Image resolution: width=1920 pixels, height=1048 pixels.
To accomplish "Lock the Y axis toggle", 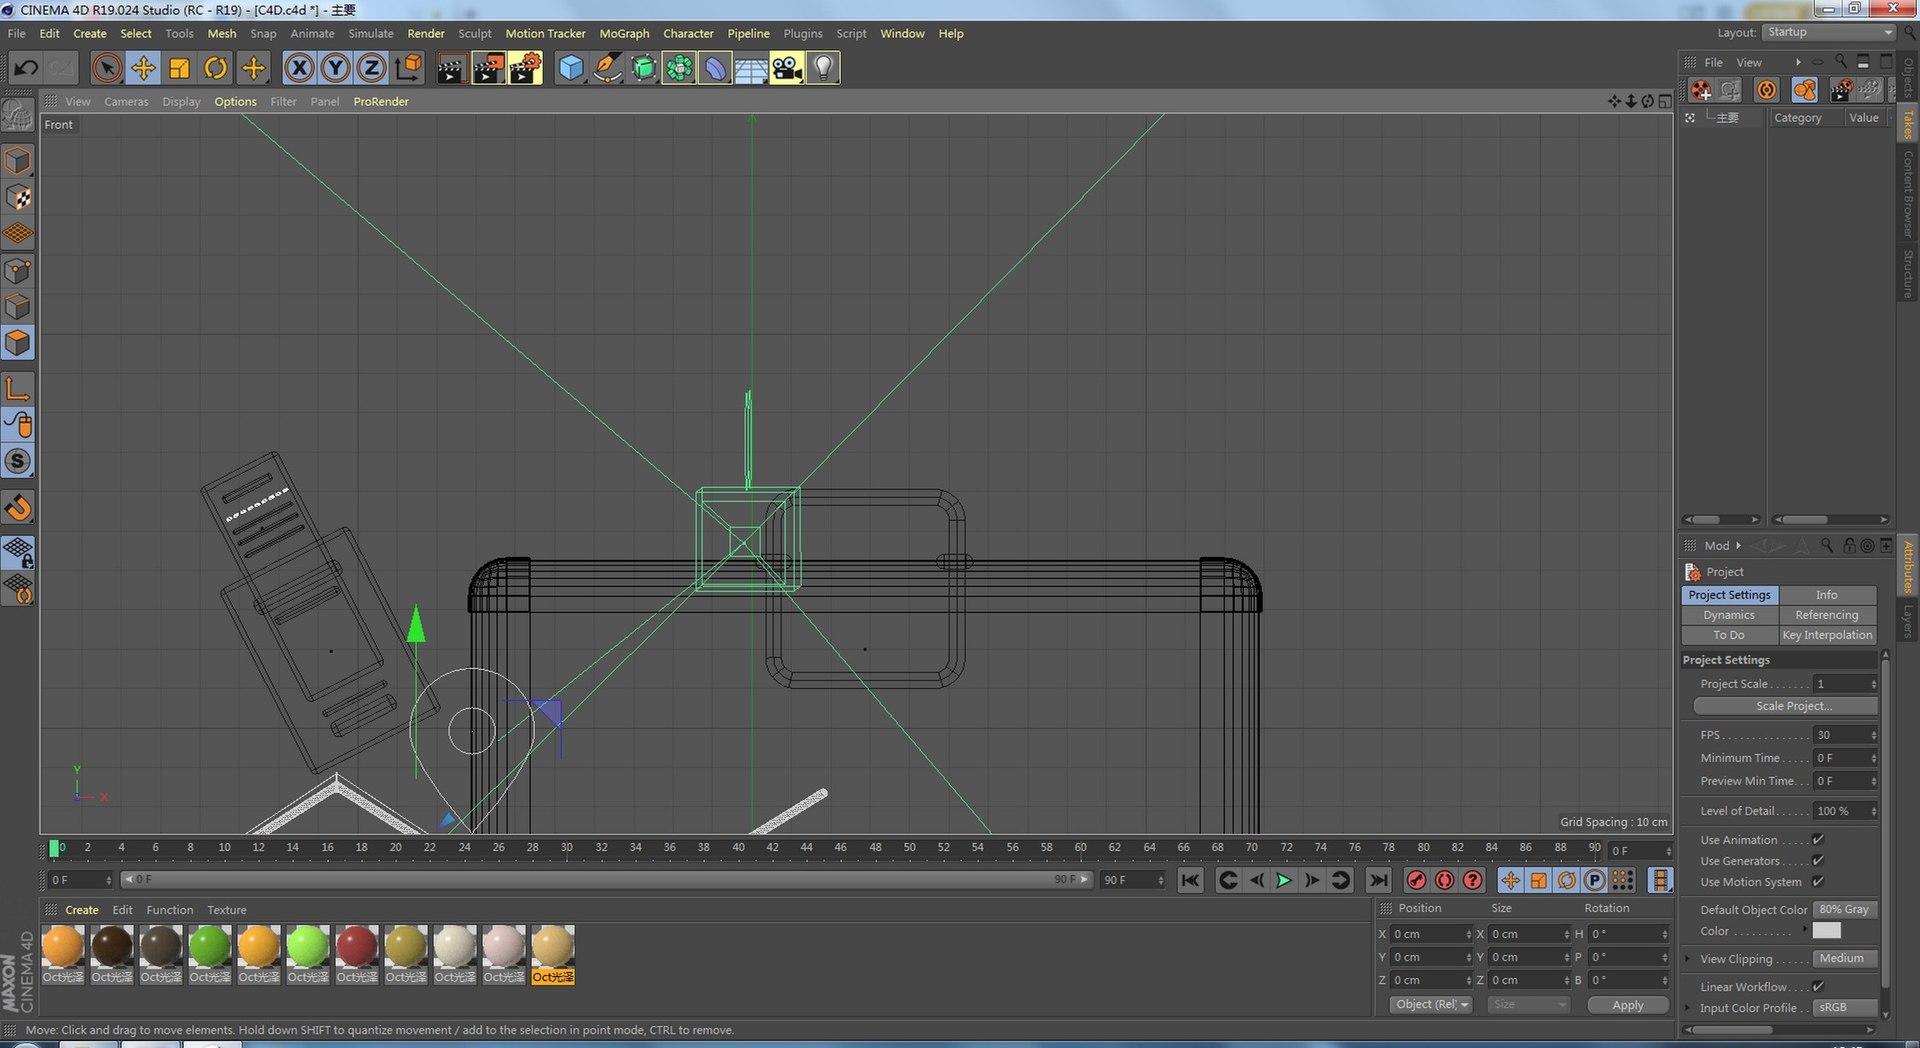I will click(335, 68).
